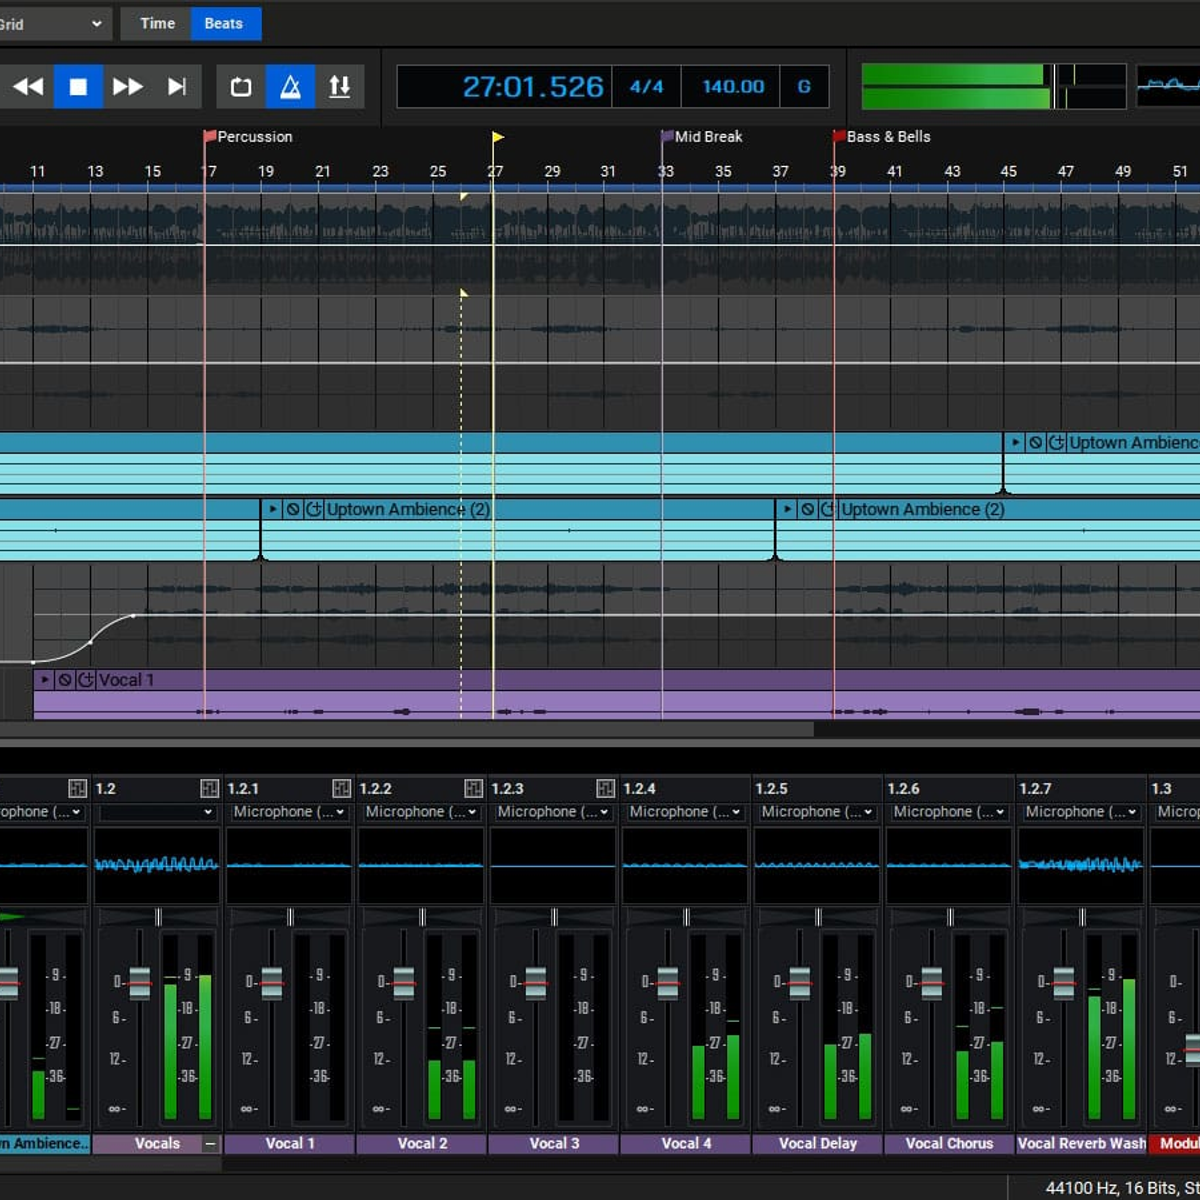Viewport: 1200px width, 1200px height.
Task: Click the Mid Break timeline marker
Action: (702, 137)
